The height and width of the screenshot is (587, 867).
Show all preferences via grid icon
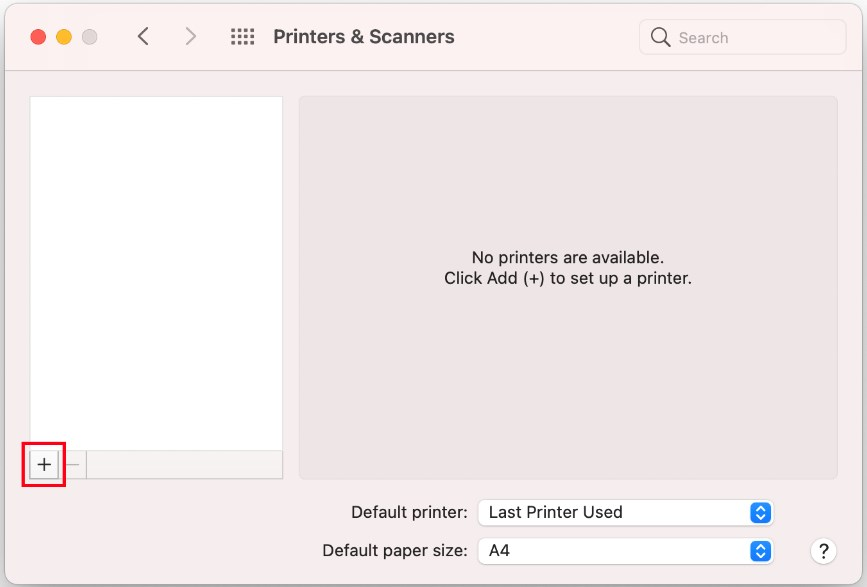click(x=242, y=36)
